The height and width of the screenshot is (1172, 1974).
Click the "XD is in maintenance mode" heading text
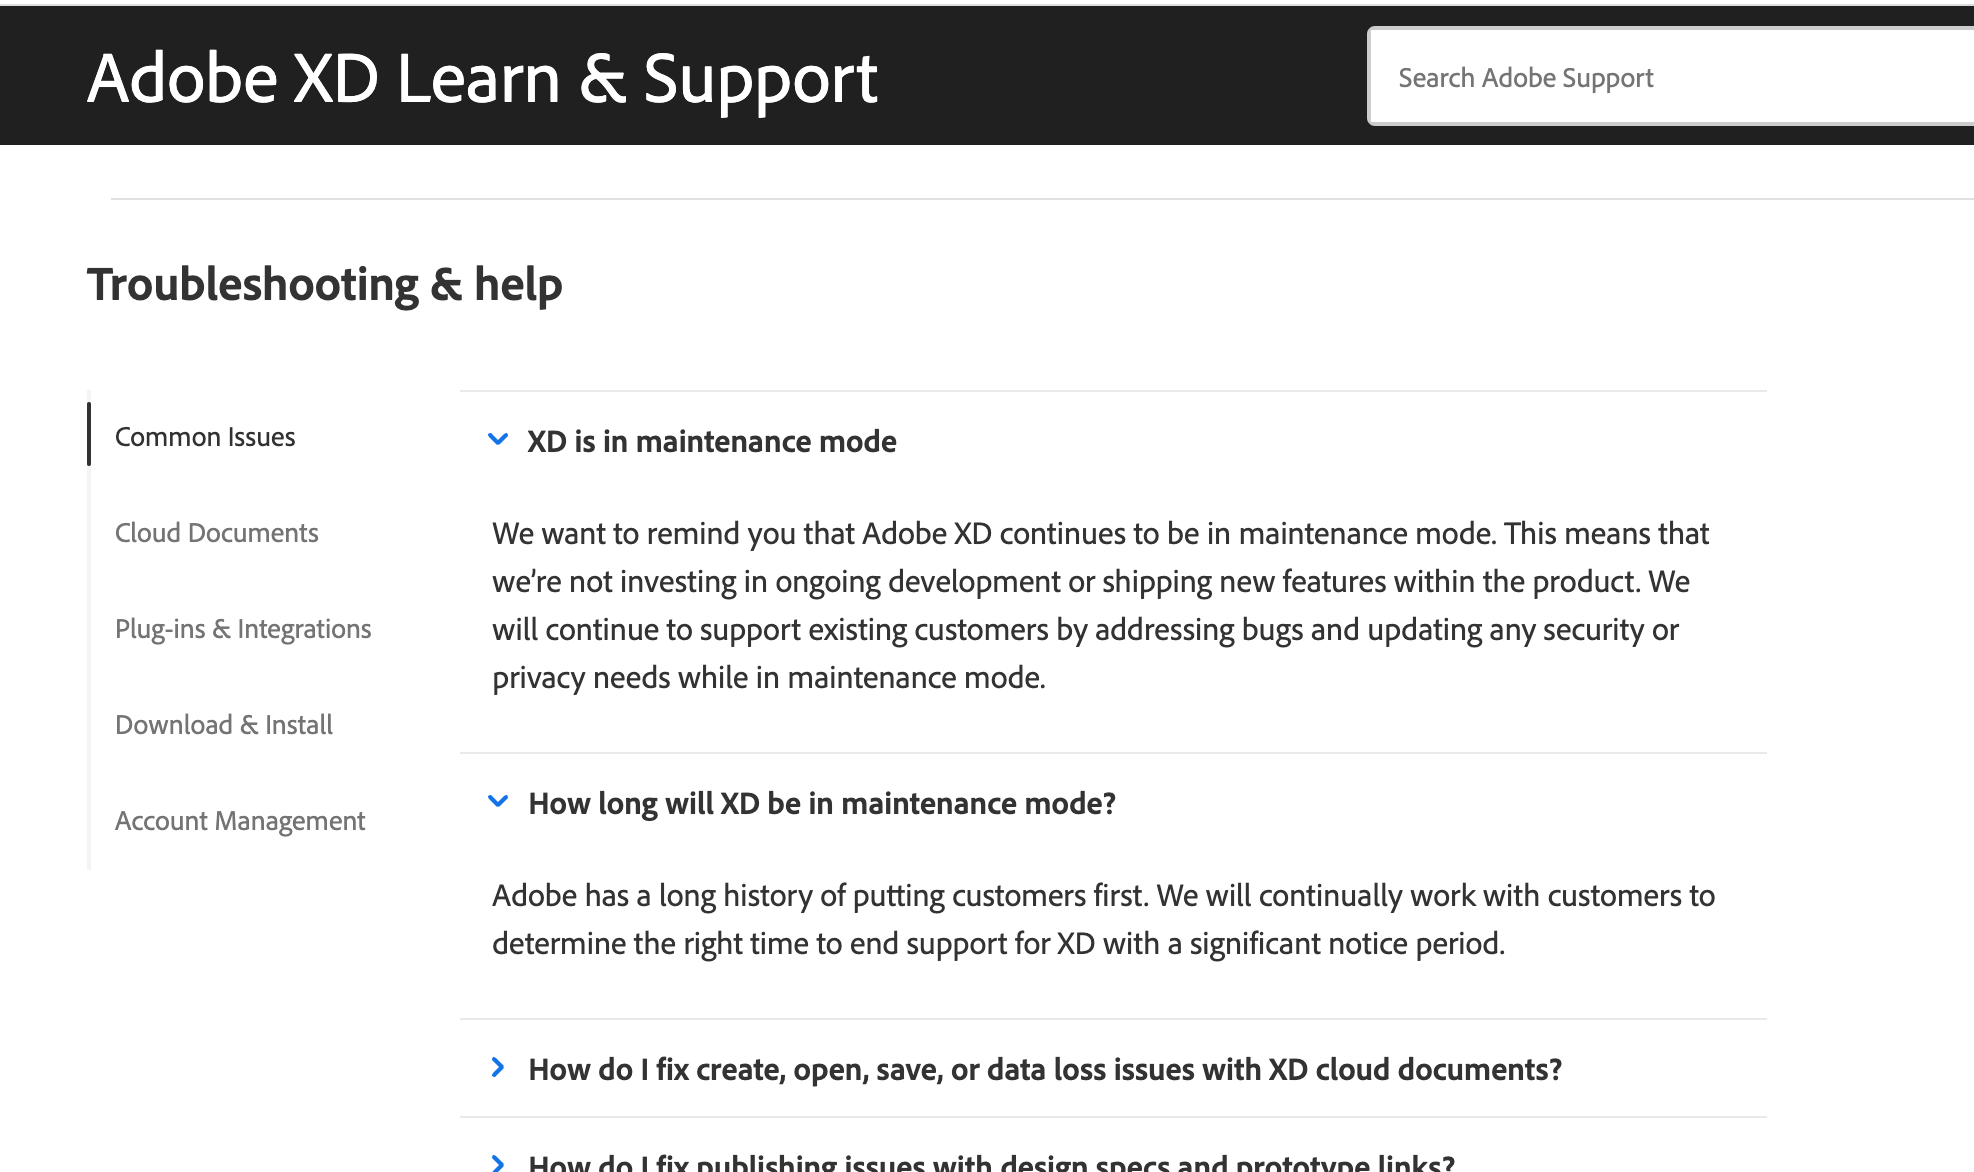712,441
